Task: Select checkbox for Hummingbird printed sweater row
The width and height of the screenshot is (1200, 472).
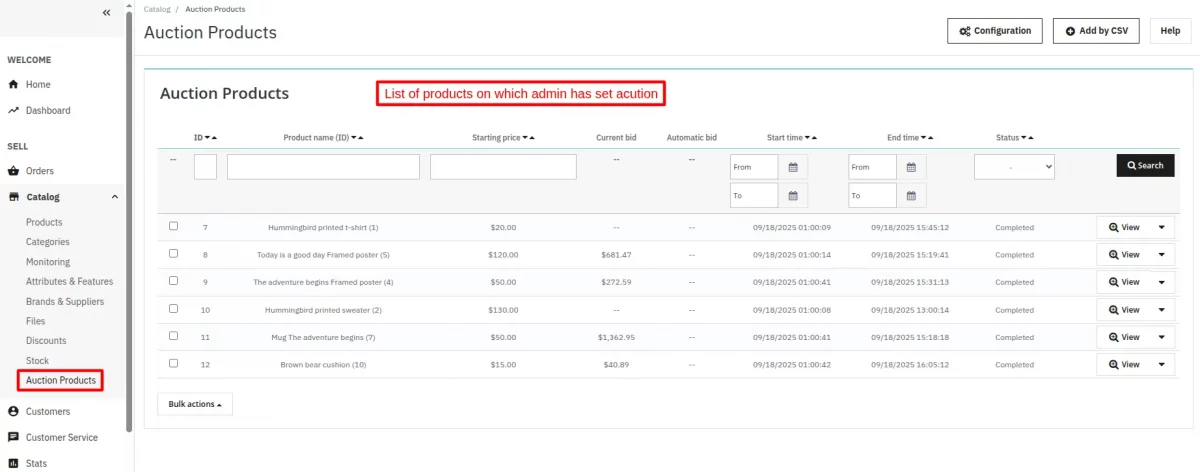Action: [173, 309]
